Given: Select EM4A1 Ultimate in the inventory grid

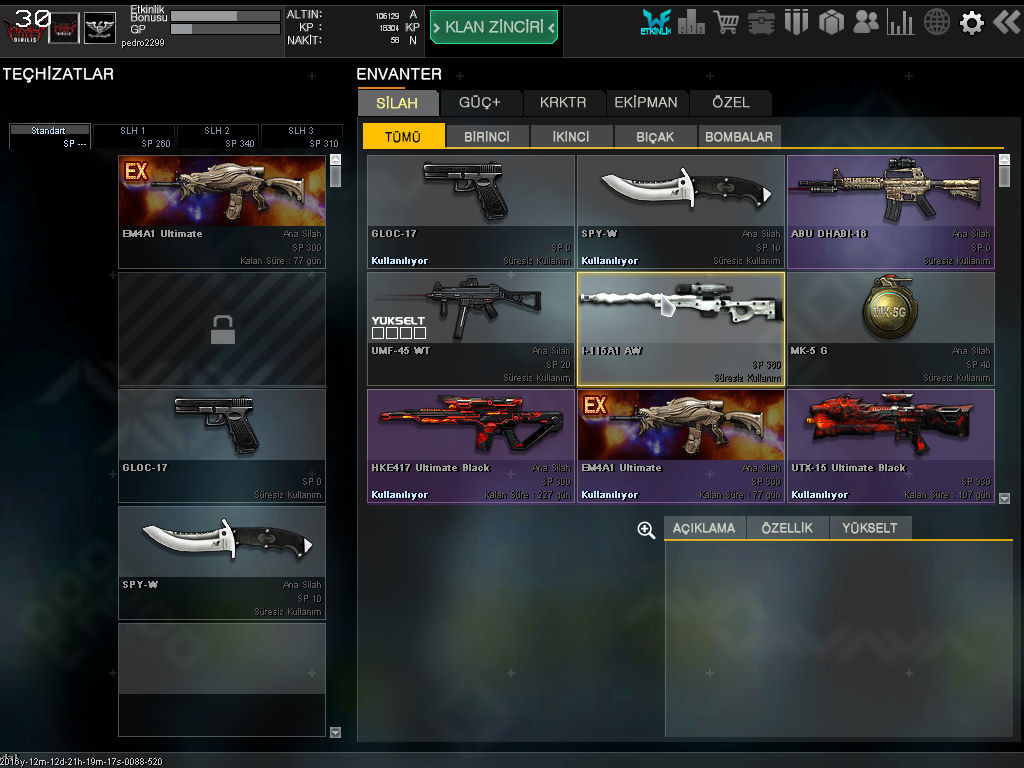Looking at the screenshot, I should click(x=680, y=446).
